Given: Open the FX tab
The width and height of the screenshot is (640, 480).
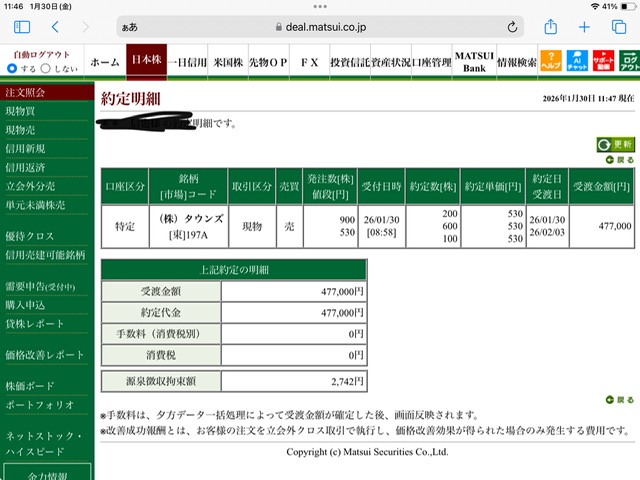Looking at the screenshot, I should coord(309,62).
